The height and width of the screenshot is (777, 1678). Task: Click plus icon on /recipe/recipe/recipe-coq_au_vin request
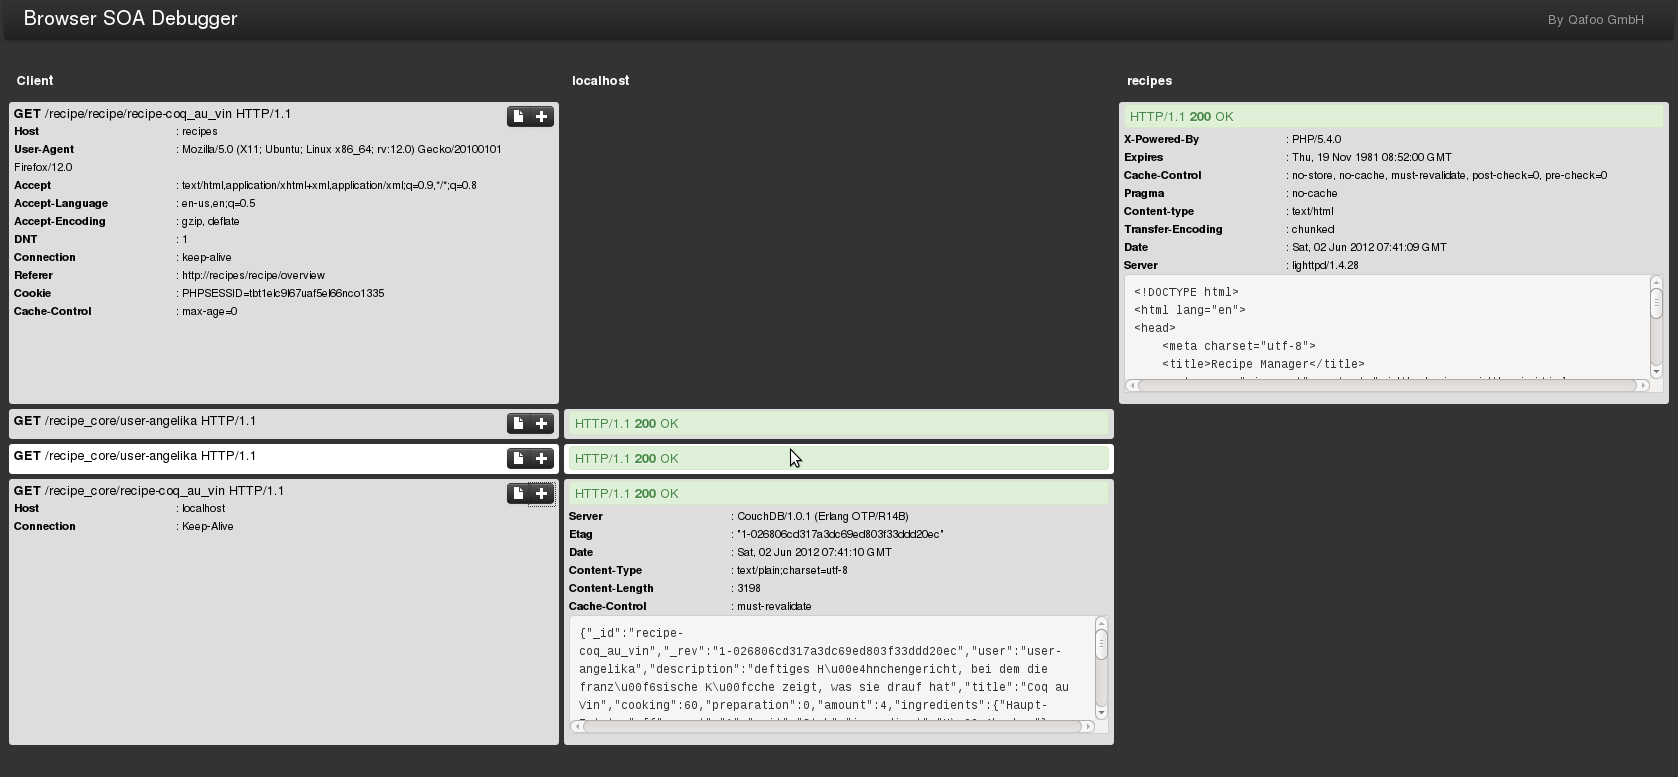point(542,117)
